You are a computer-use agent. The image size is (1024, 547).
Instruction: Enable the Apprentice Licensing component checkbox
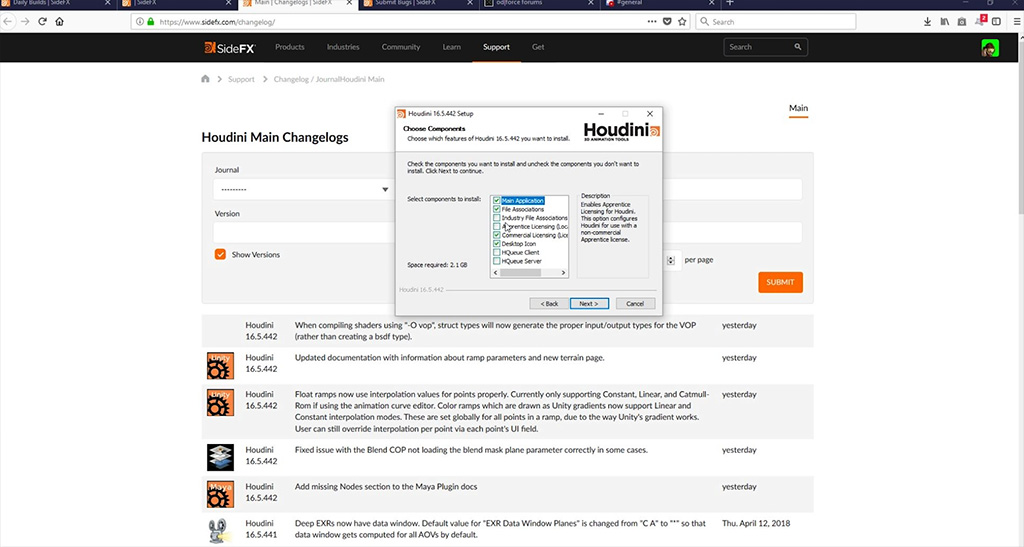(497, 226)
